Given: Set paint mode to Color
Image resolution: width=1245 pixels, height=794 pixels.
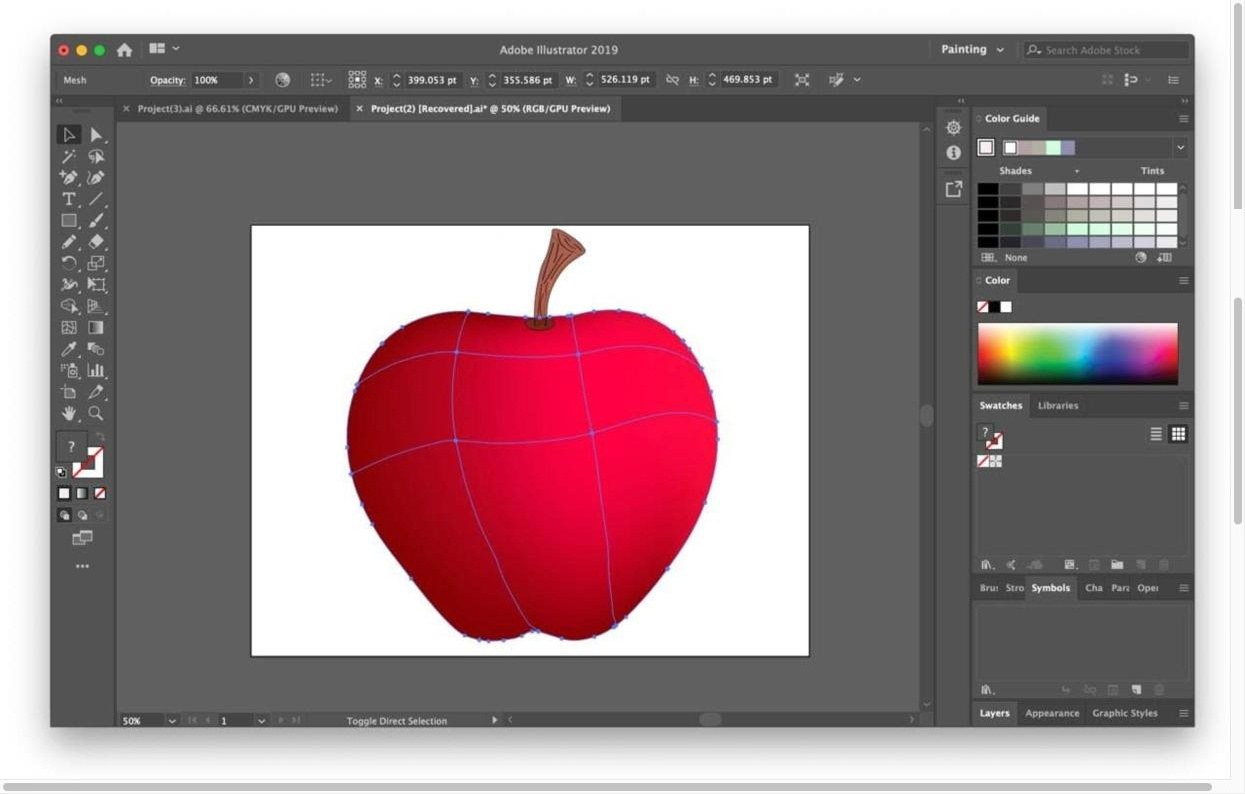Looking at the screenshot, I should (x=64, y=493).
